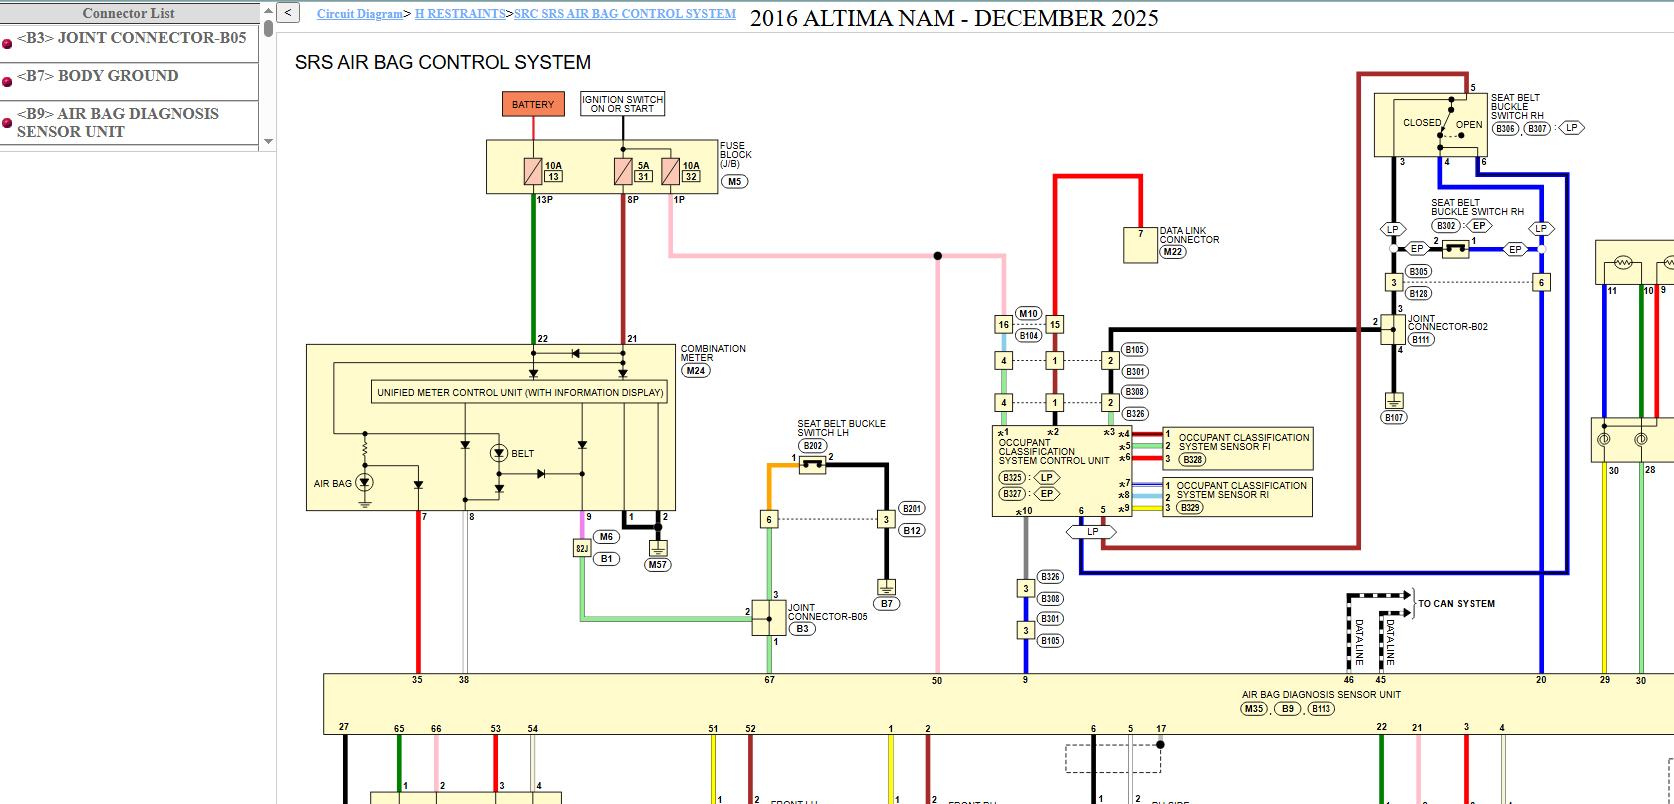The width and height of the screenshot is (1674, 804).
Task: Click the AIR BAG DIAGNOSIS SENSOR UNIT label
Action: point(1321,694)
